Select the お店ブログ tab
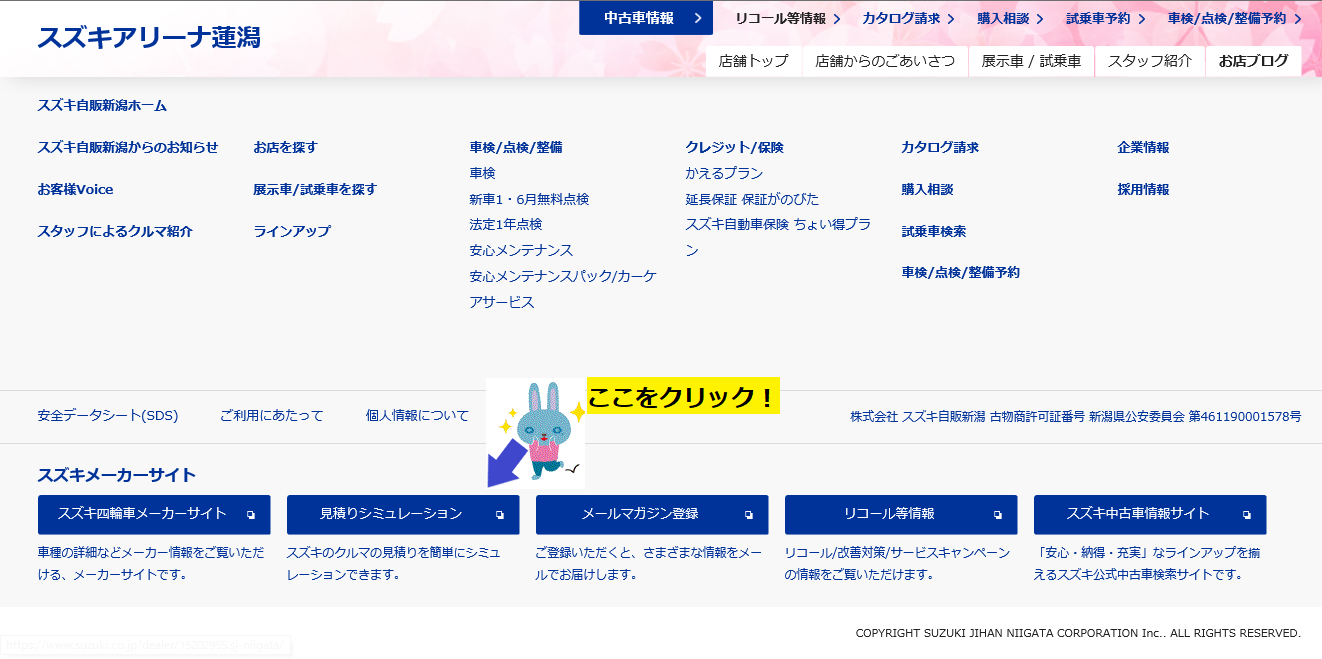1322x659 pixels. [x=1254, y=61]
